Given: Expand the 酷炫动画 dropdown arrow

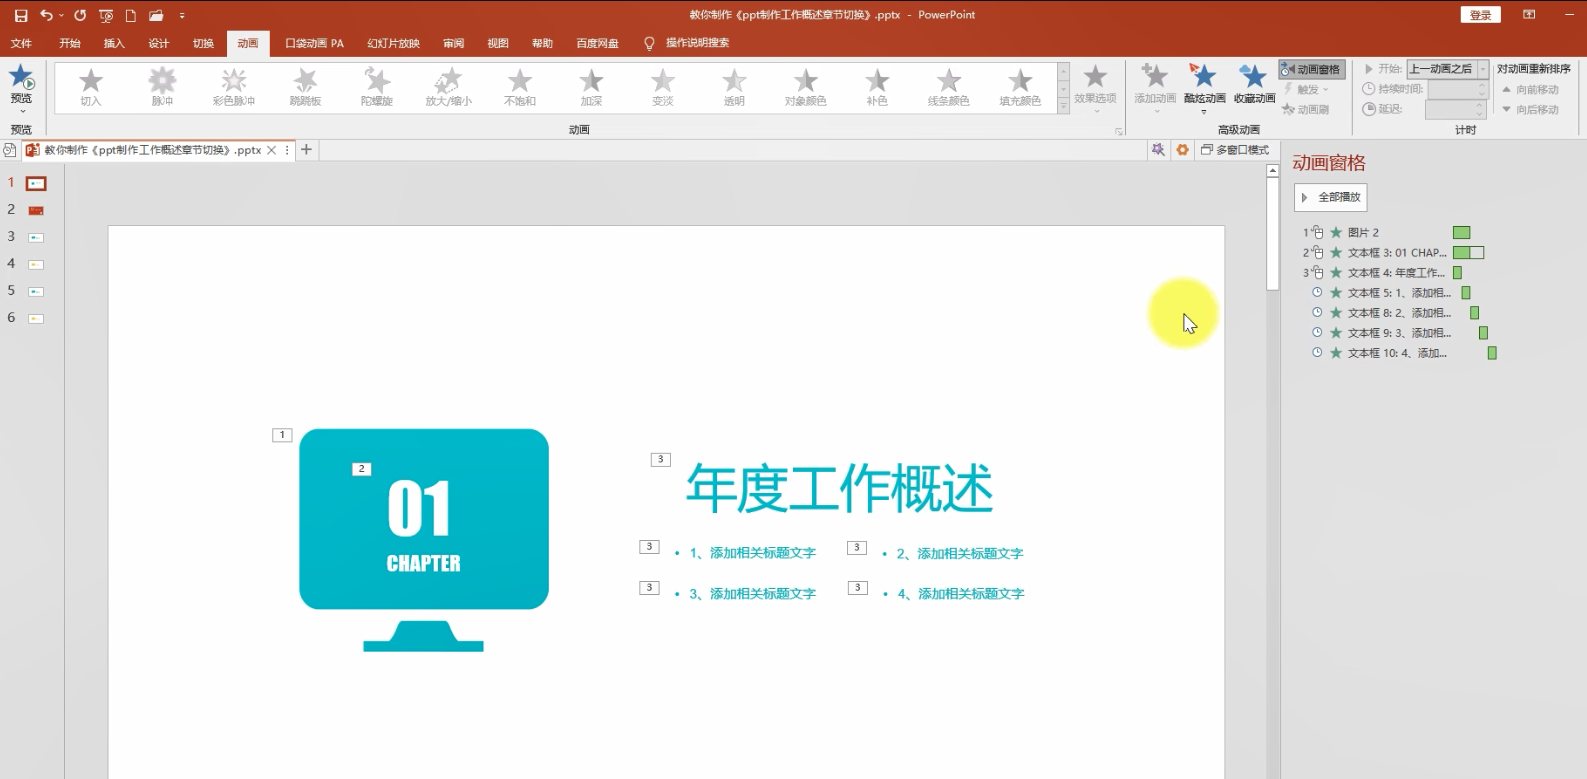Looking at the screenshot, I should pos(1204,111).
